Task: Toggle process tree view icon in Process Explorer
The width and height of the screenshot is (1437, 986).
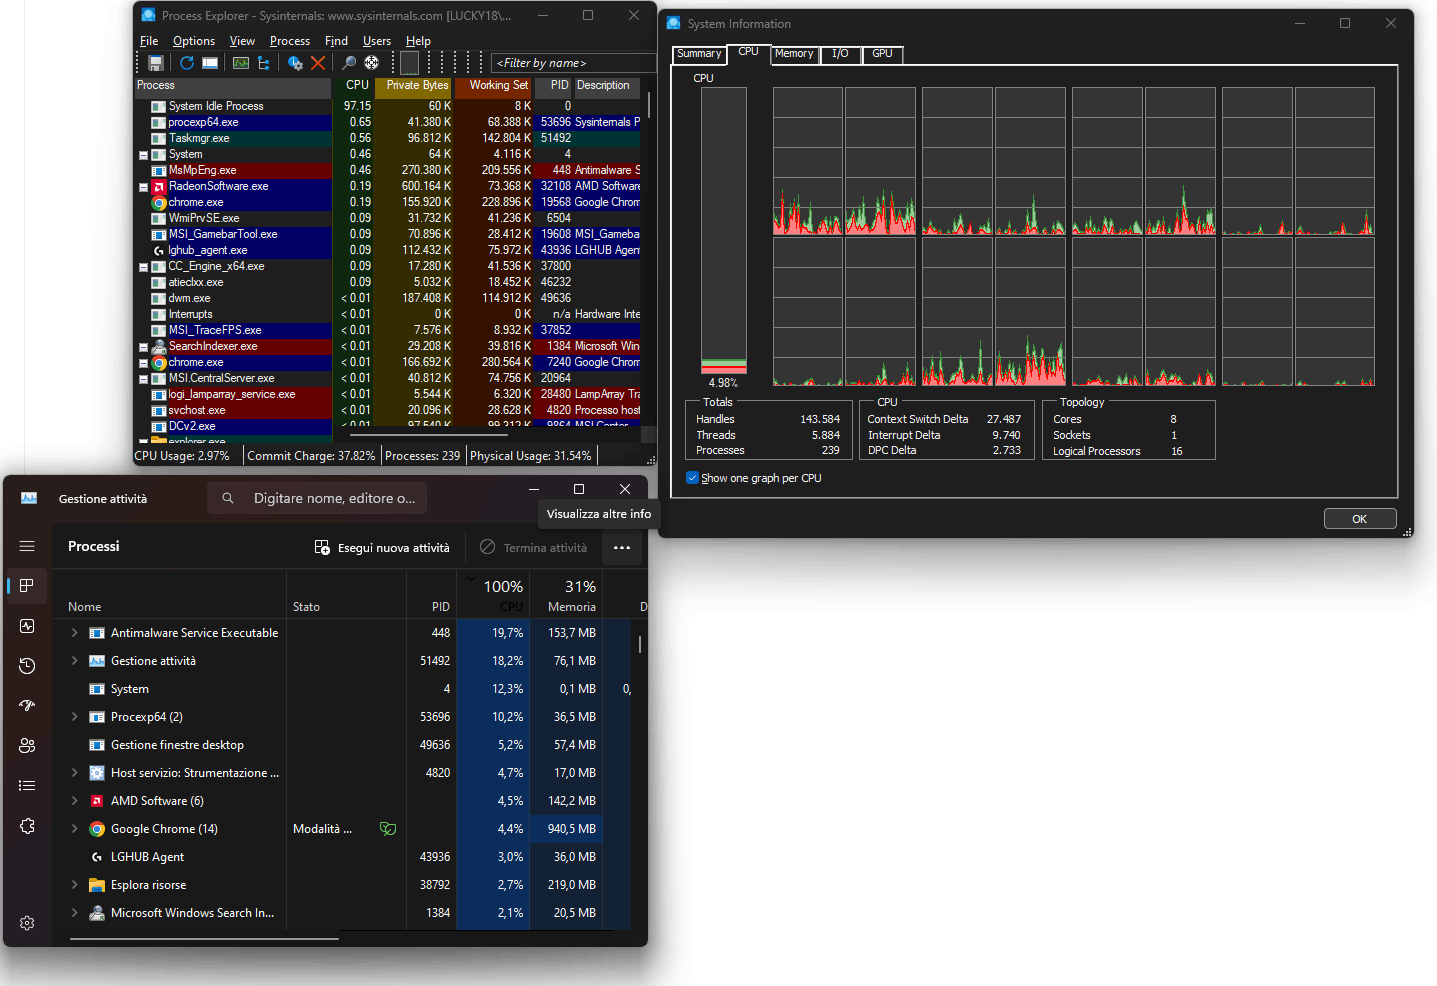Action: coord(264,63)
